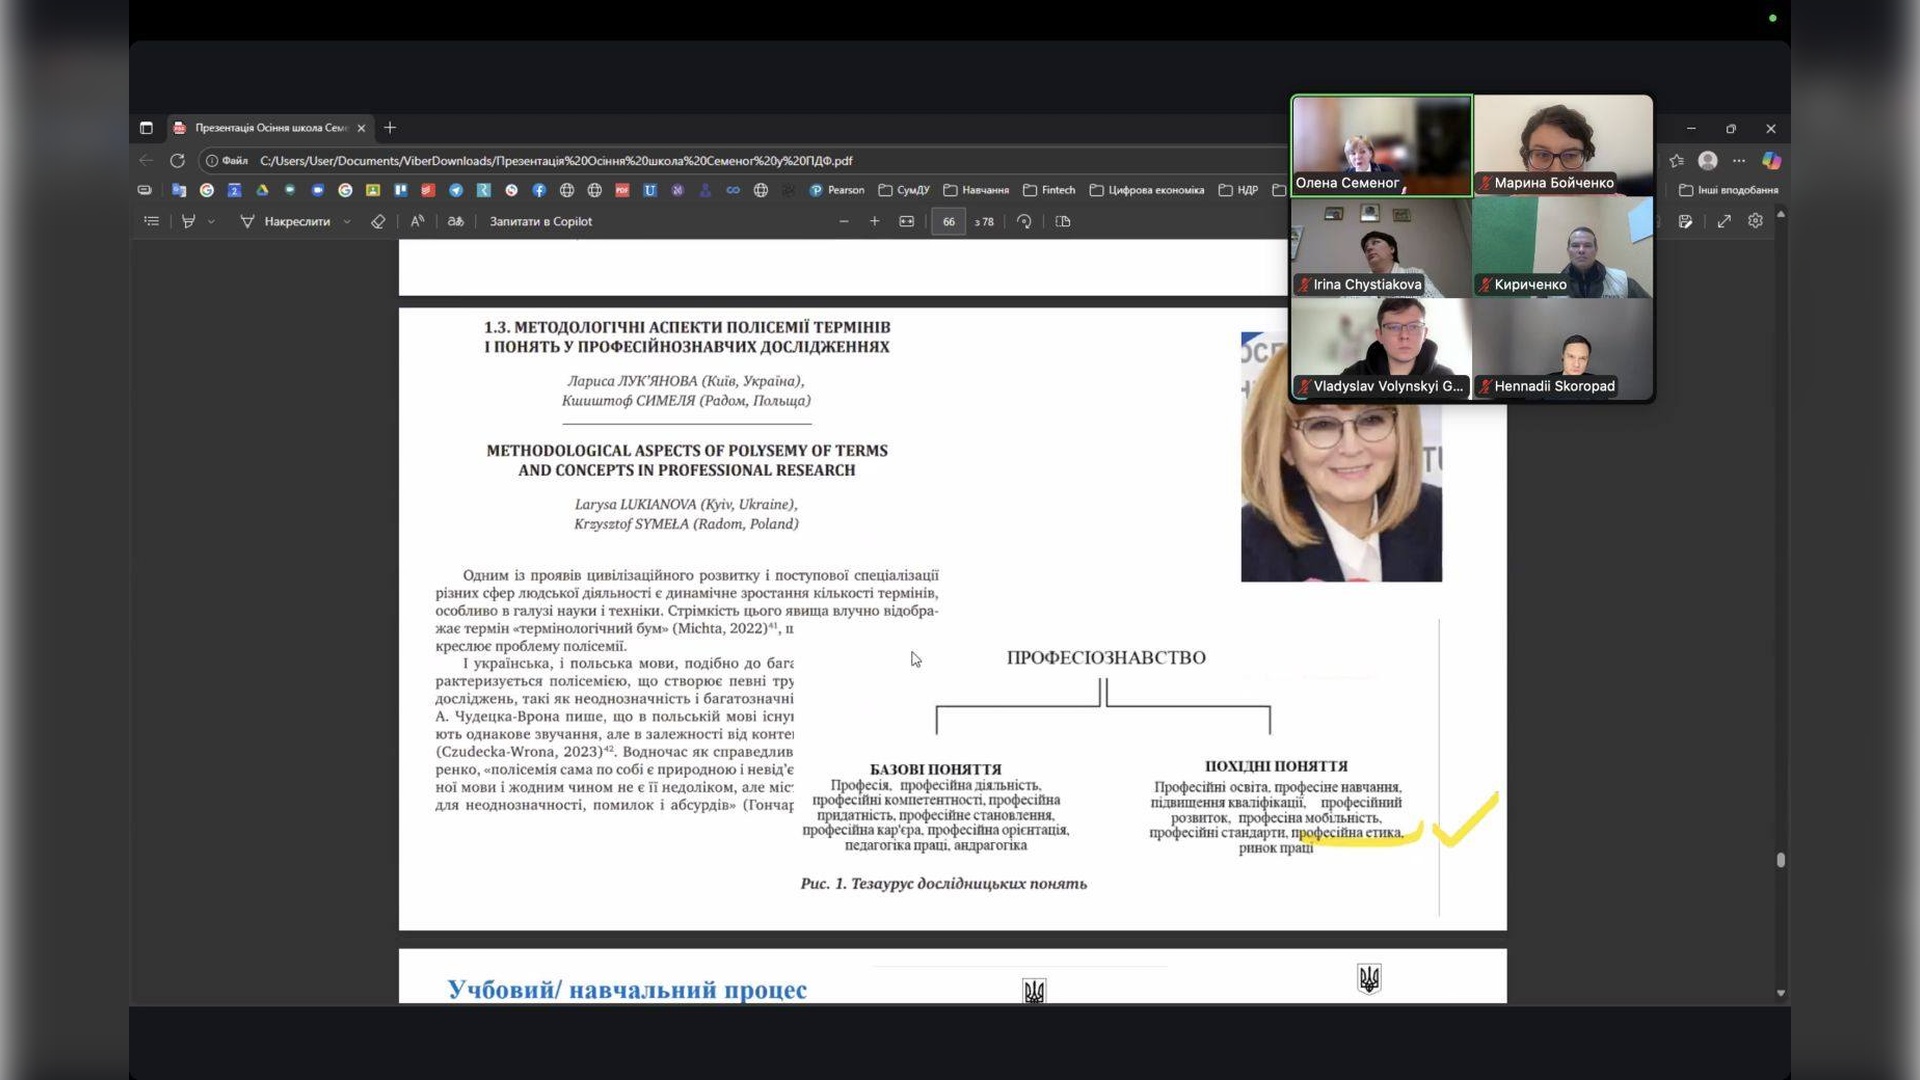
Task: Toggle the Highlight tool
Action: (x=188, y=222)
